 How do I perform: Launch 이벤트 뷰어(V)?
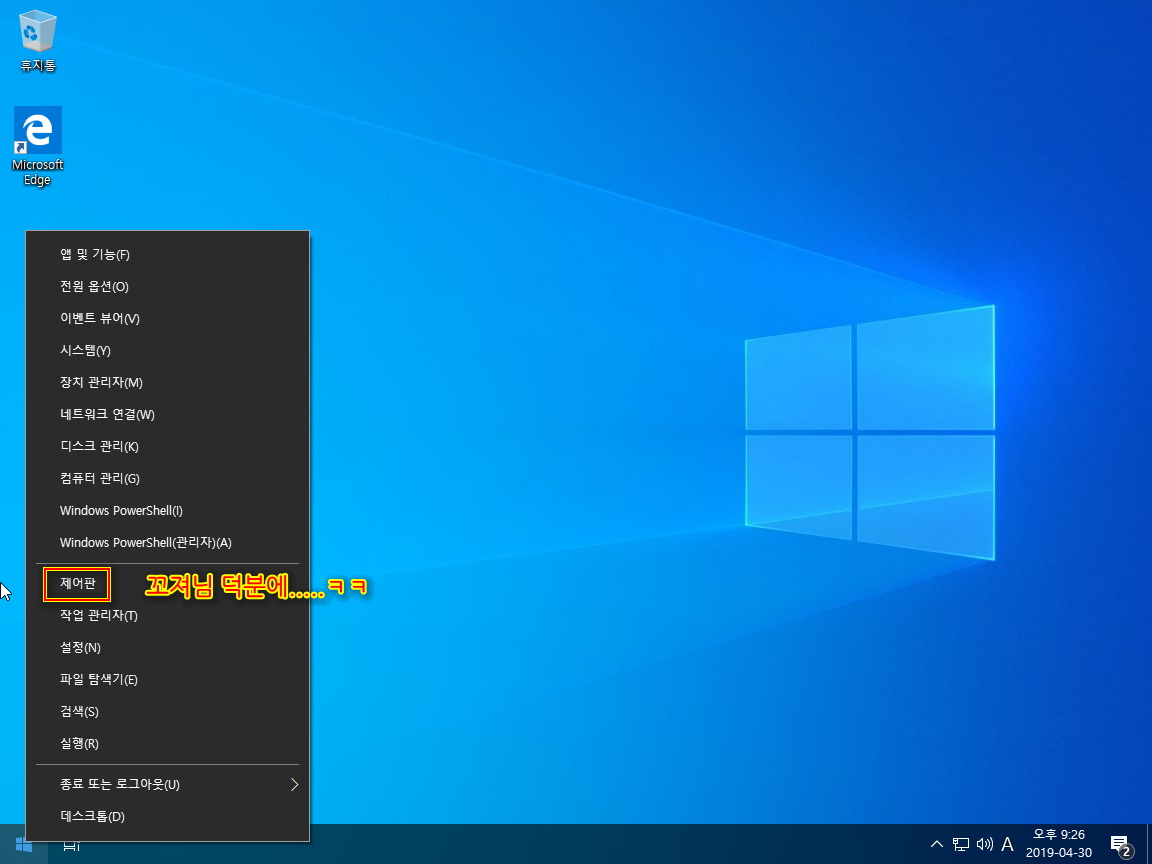tap(168, 318)
